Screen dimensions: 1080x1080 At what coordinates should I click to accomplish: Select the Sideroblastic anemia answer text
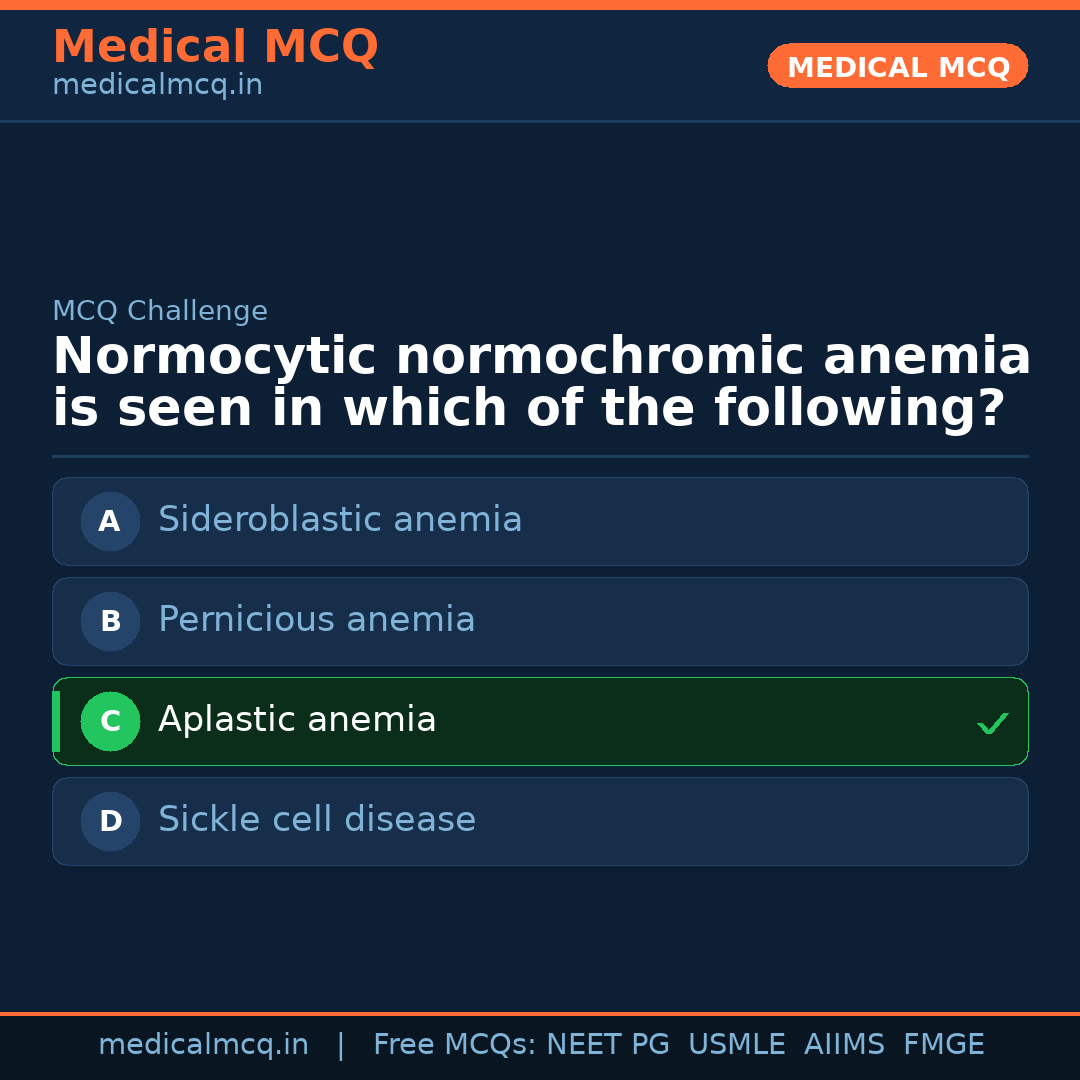pyautogui.click(x=340, y=520)
